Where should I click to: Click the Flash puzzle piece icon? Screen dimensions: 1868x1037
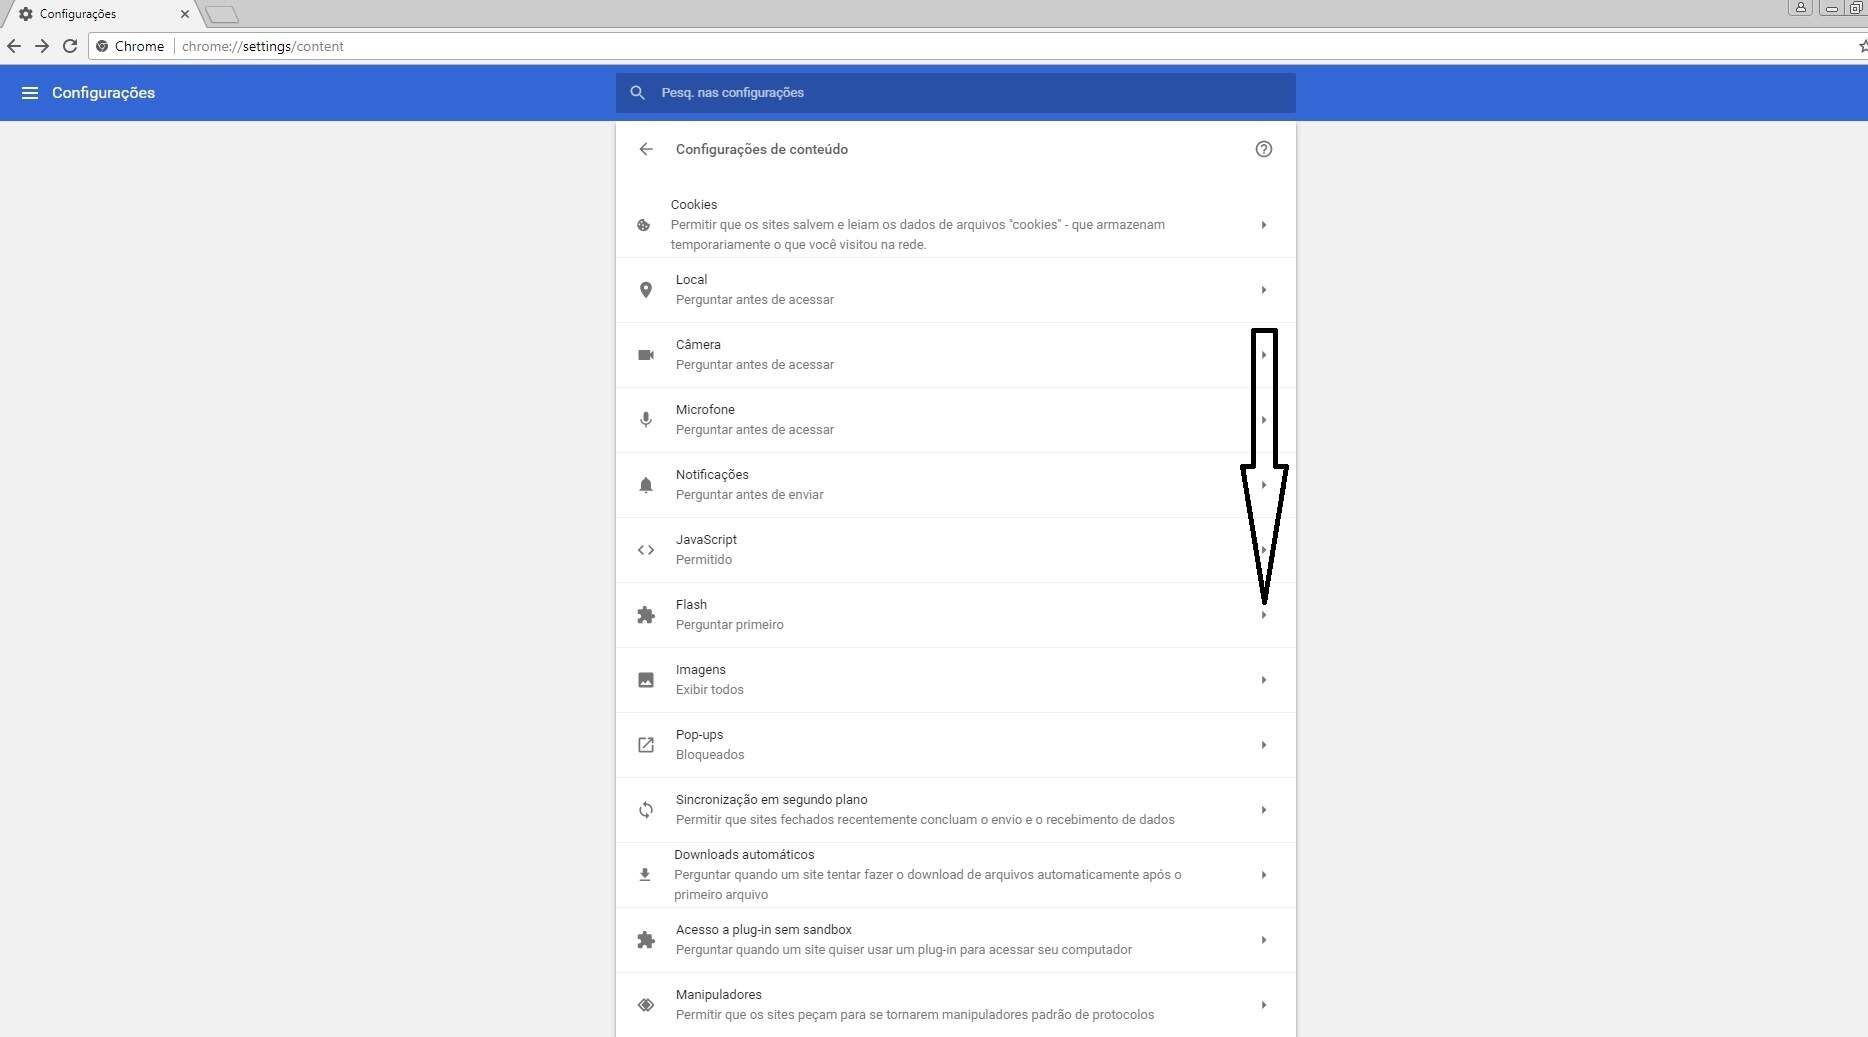(646, 615)
